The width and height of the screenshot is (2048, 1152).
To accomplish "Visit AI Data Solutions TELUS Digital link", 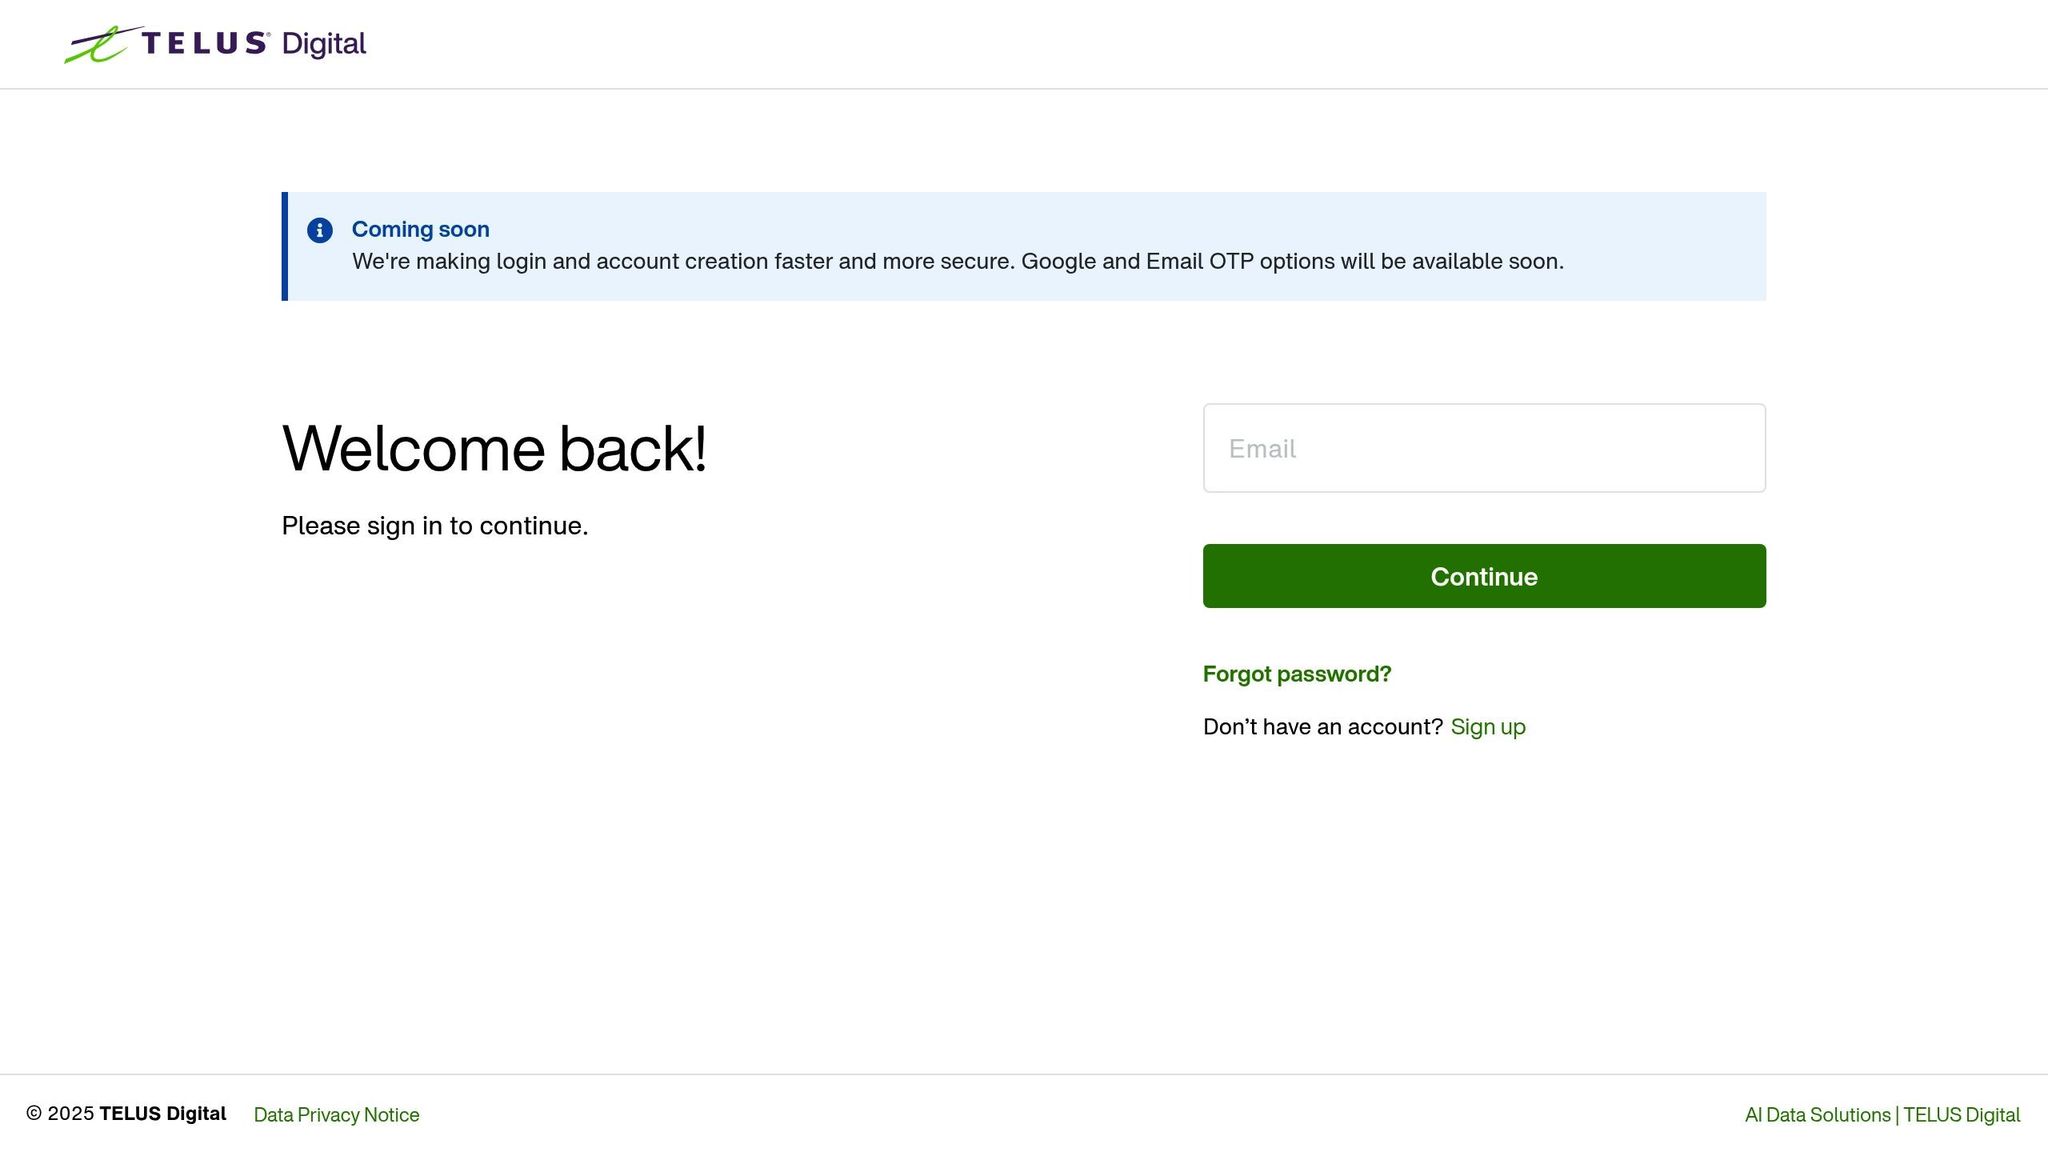I will [x=1882, y=1115].
